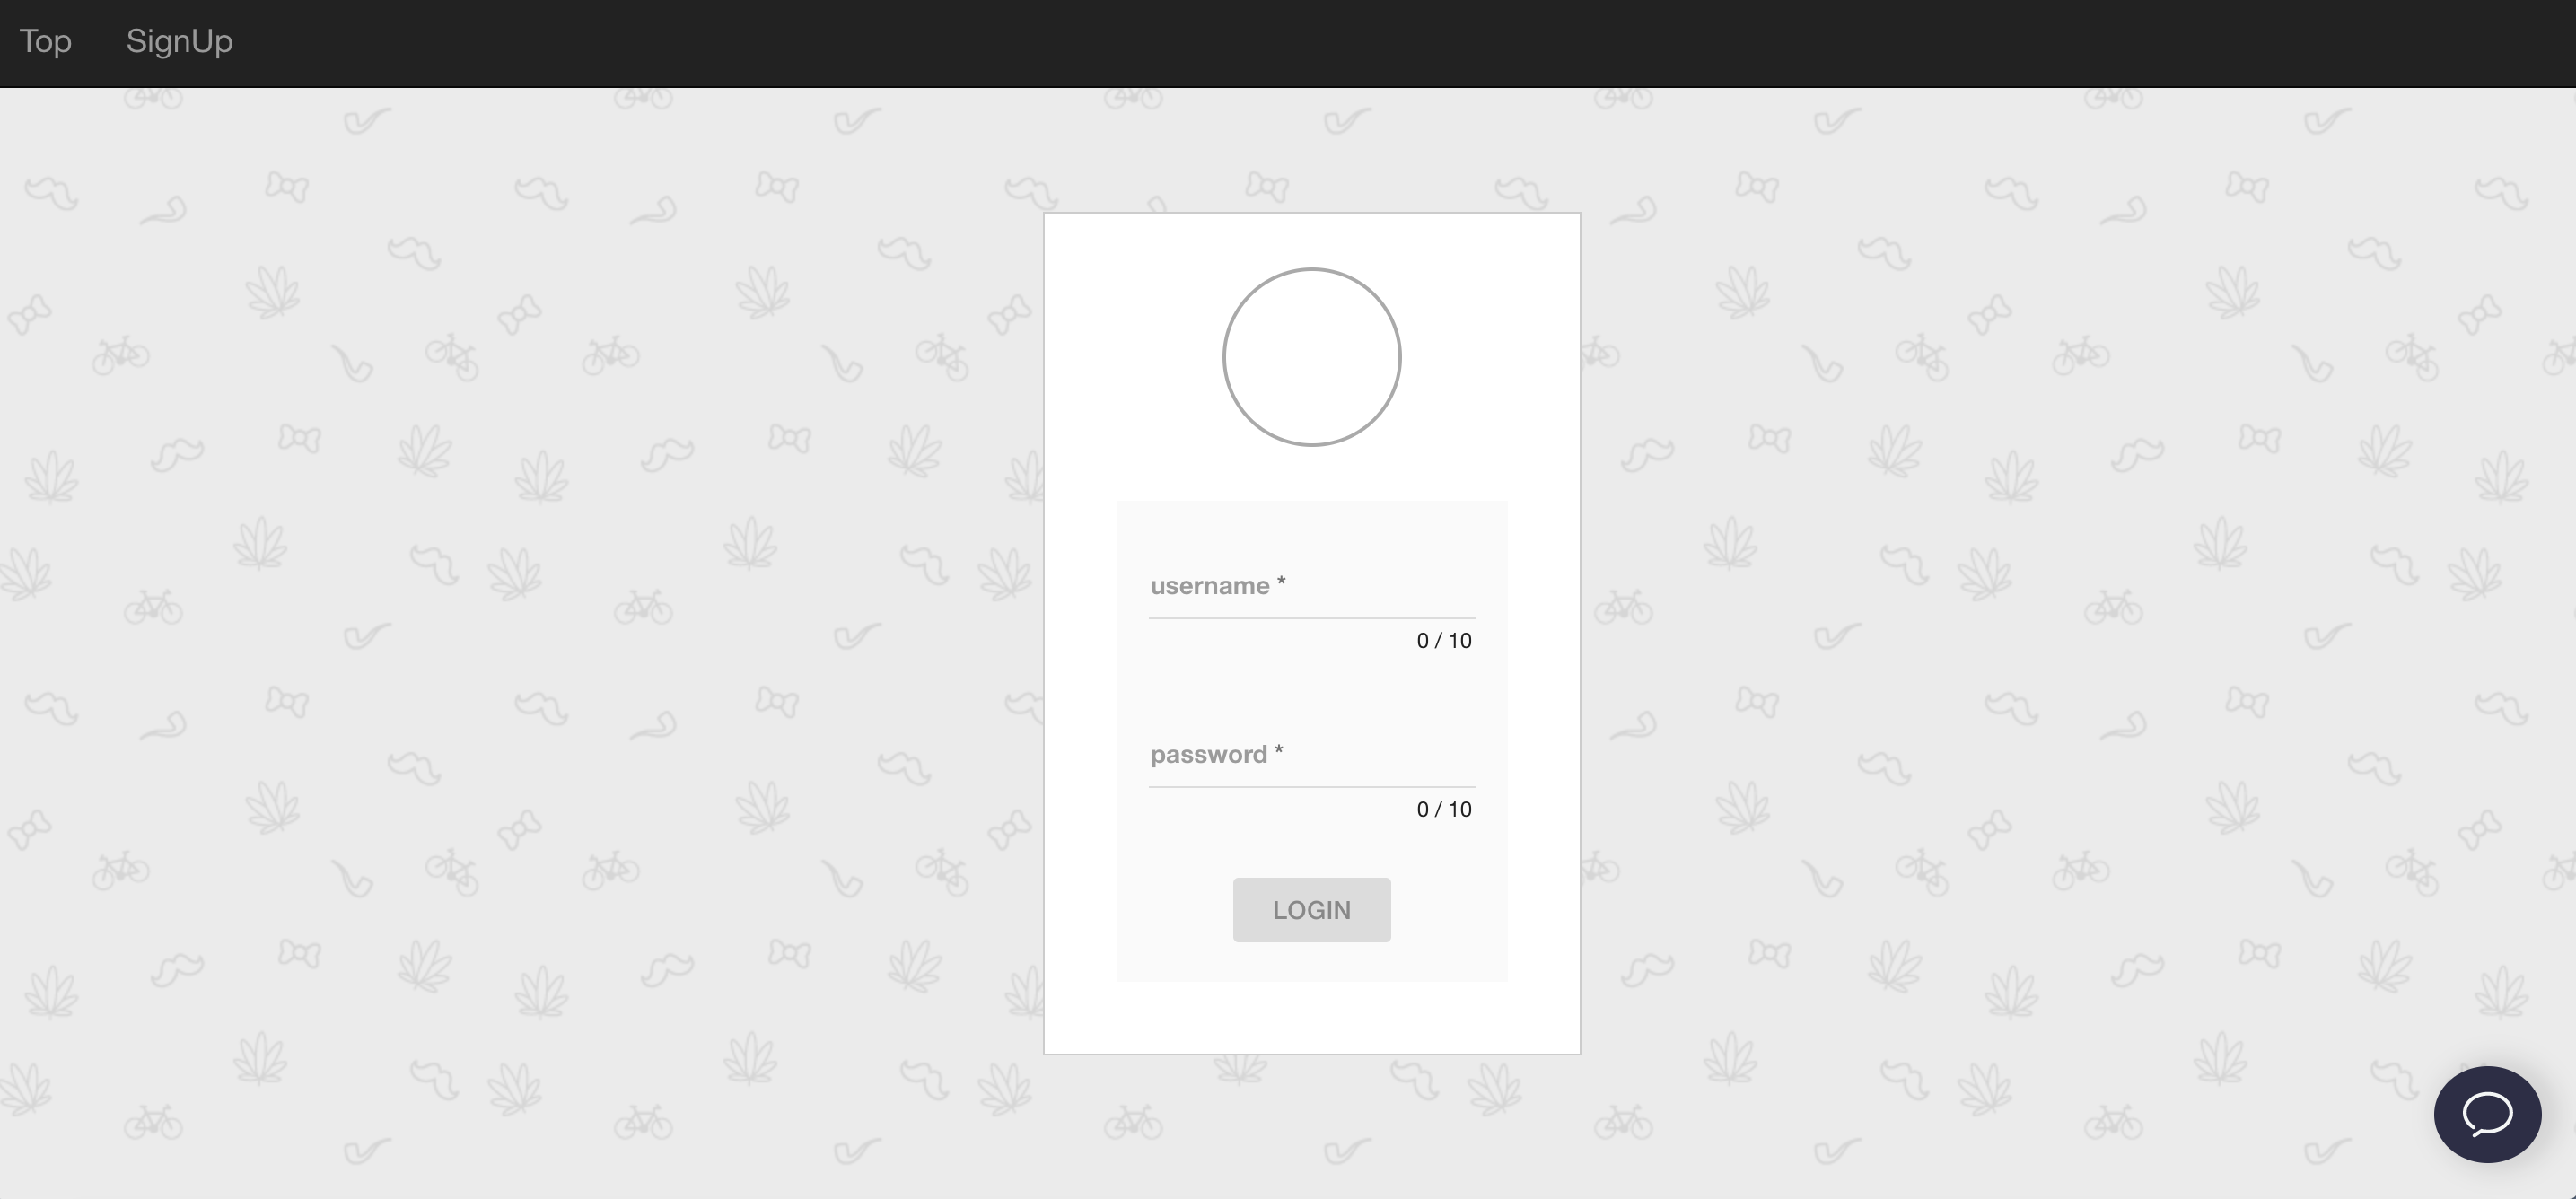Select the SignUp navigation menu item
Viewport: 2576px width, 1199px height.
180,41
